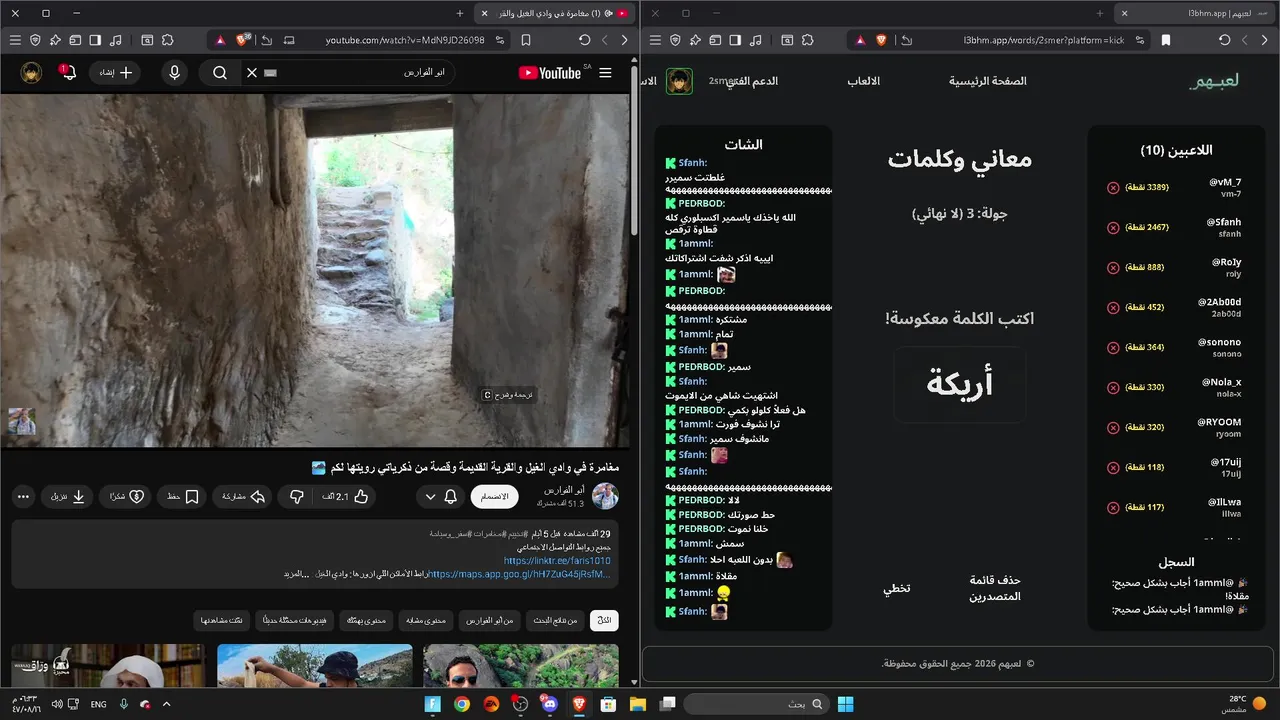Remove player @RoJy with X icon
This screenshot has height=720, width=1280.
(x=1113, y=267)
